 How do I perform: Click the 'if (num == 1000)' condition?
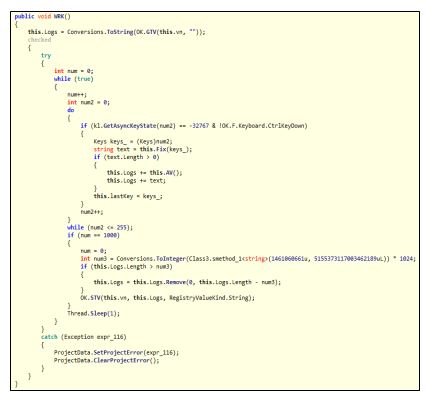click(93, 235)
